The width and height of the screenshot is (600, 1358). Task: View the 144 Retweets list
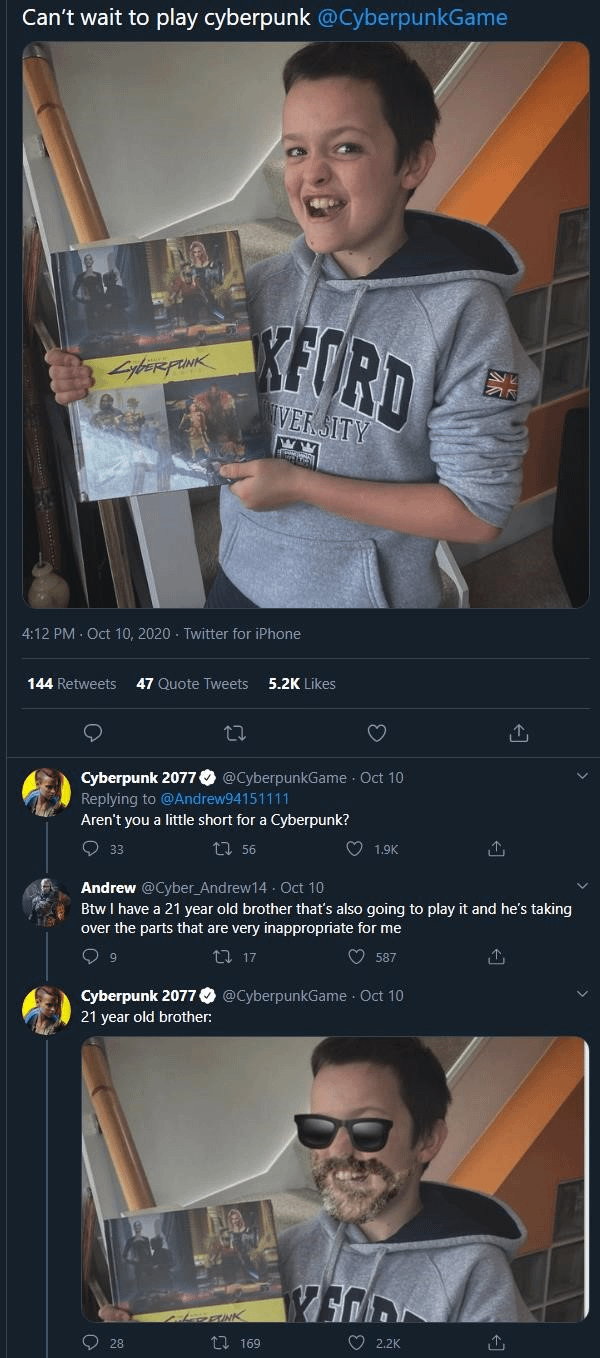point(72,684)
